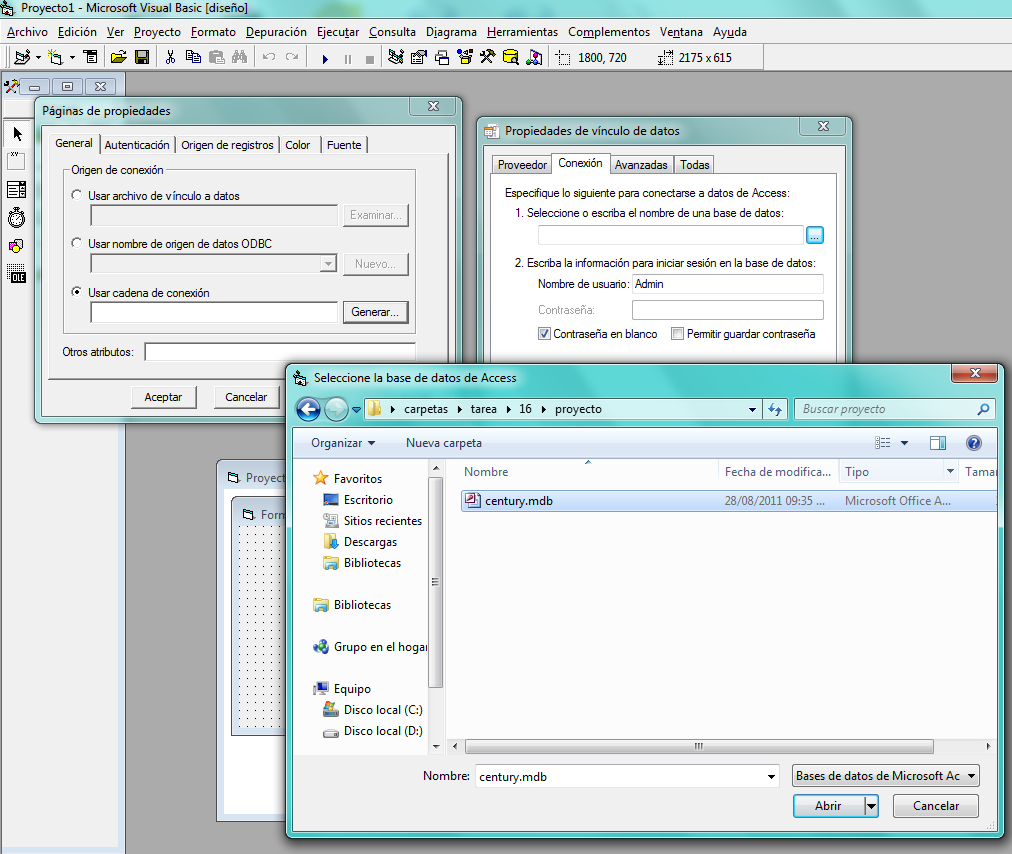Viewport: 1012px width, 854px height.
Task: Open the Menu Editor
Action: tap(92, 57)
